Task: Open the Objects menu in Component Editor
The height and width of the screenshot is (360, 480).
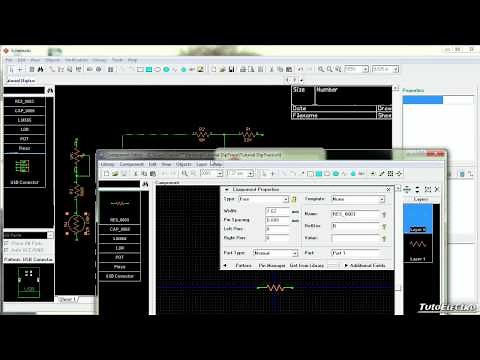Action: (184, 164)
